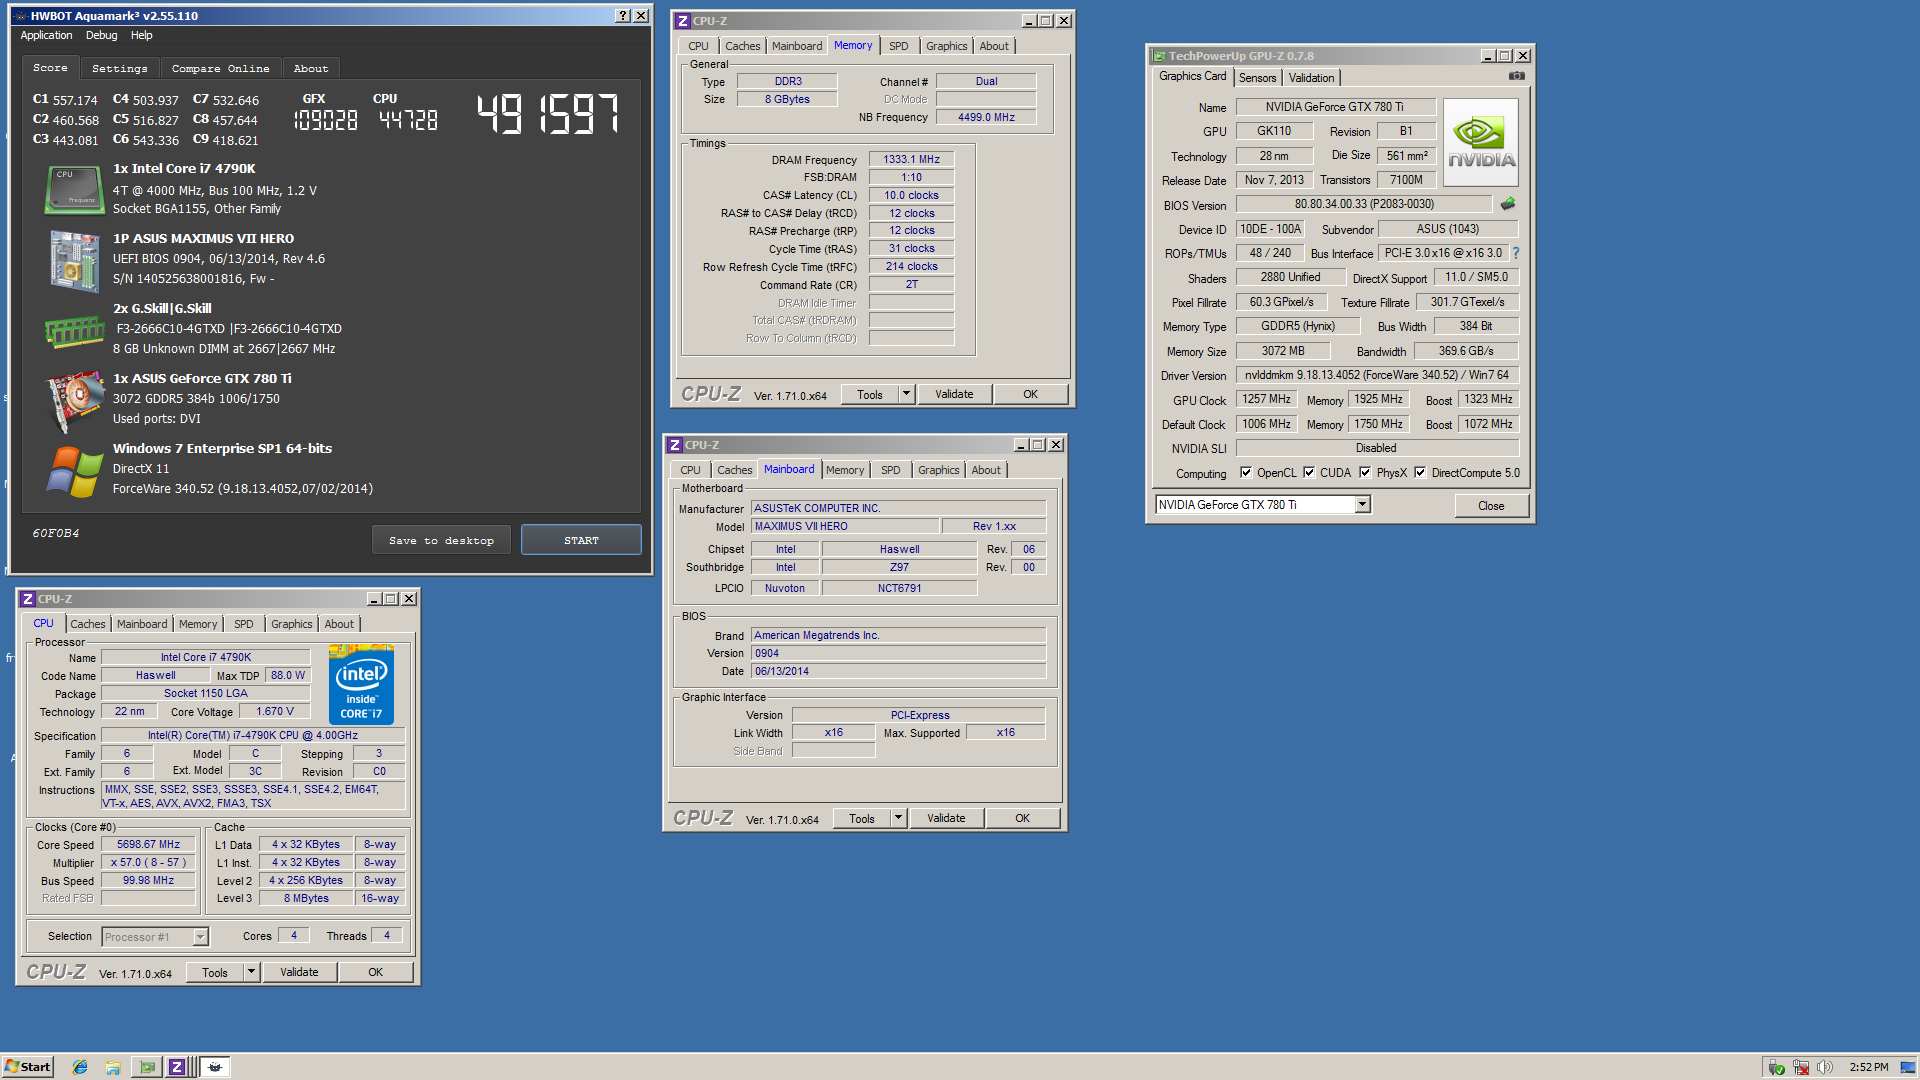Click the Bus Interface question mark help icon
Screen dimensions: 1920x1080
pyautogui.click(x=1515, y=253)
